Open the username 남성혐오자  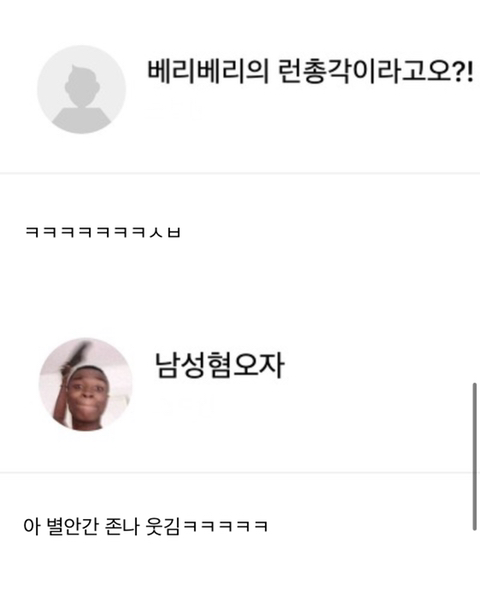[219, 365]
